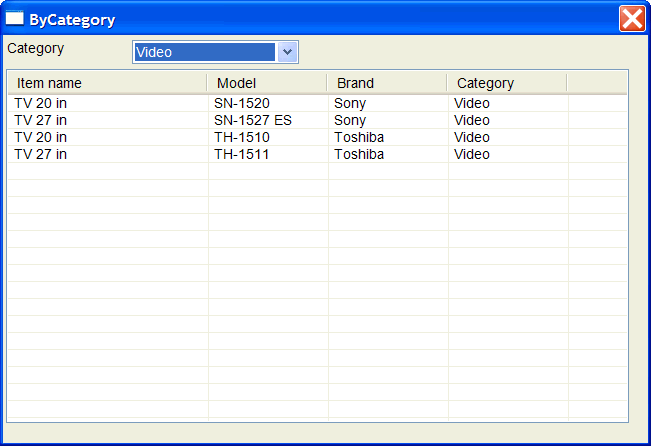This screenshot has height=446, width=651.
Task: Click the ByCategory title bar text
Action: click(72, 20)
